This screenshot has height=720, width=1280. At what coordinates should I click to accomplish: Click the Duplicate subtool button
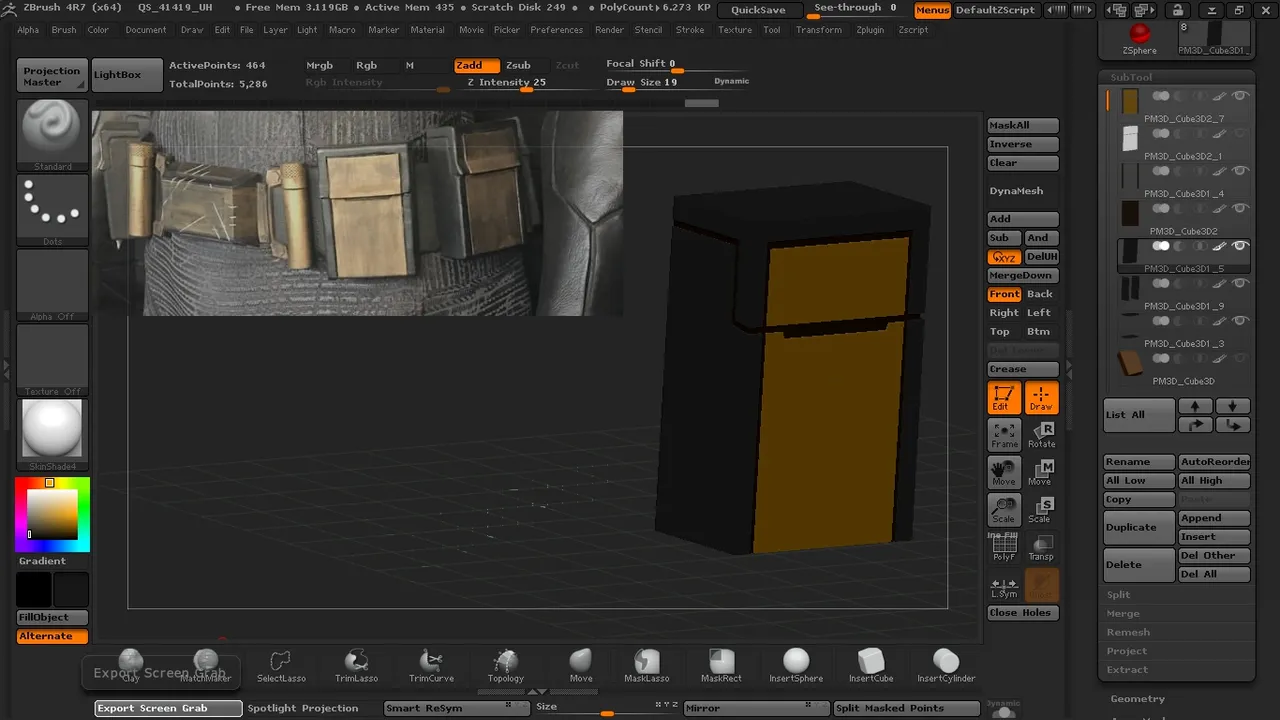click(x=1139, y=527)
